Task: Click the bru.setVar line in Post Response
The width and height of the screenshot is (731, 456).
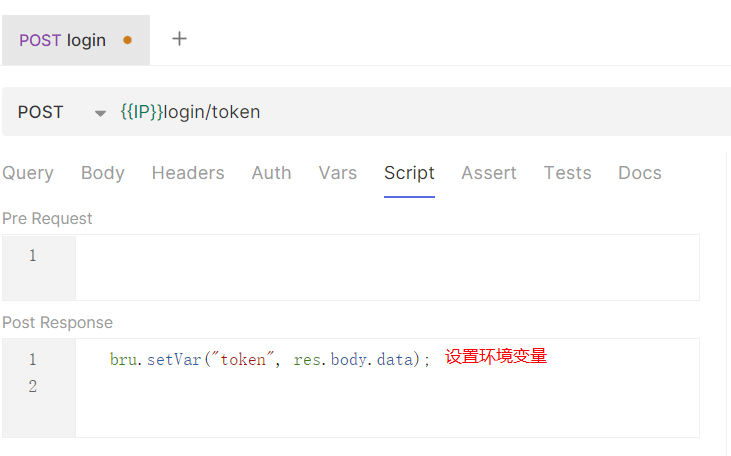Action: 270,359
